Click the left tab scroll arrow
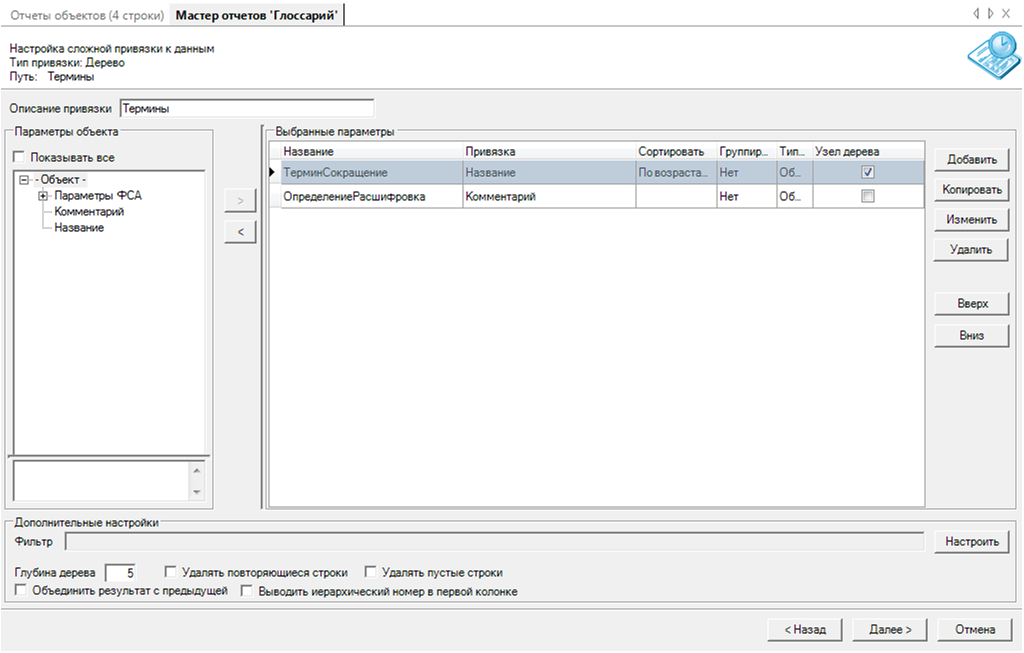The image size is (1024, 653). tap(976, 14)
